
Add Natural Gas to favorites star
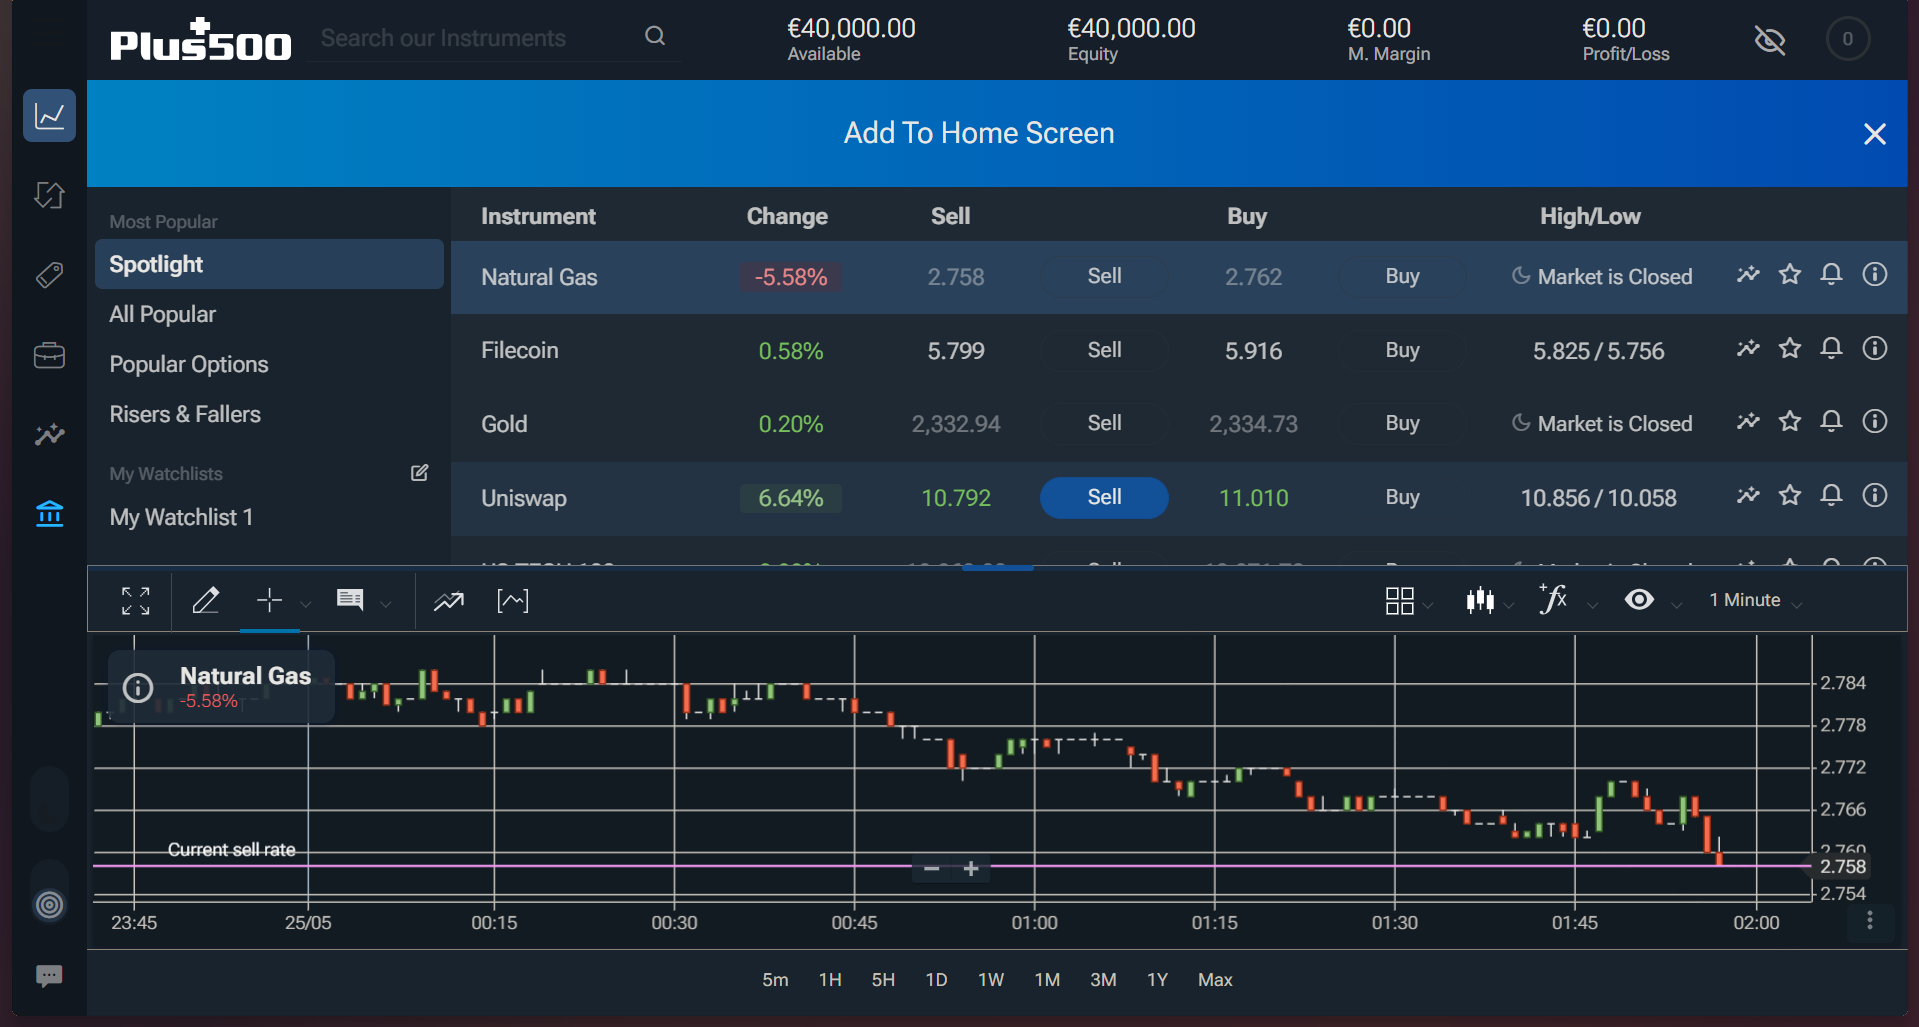[x=1789, y=275]
